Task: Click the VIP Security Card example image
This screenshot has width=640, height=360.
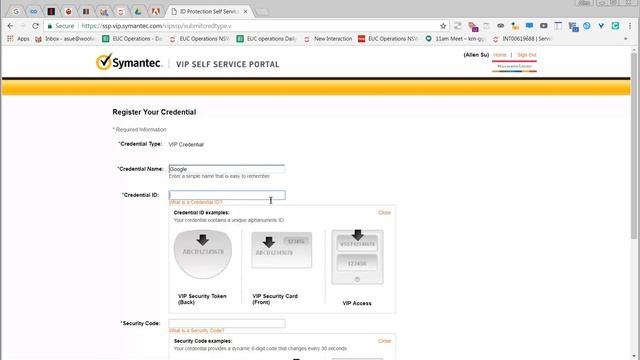Action: point(282,250)
